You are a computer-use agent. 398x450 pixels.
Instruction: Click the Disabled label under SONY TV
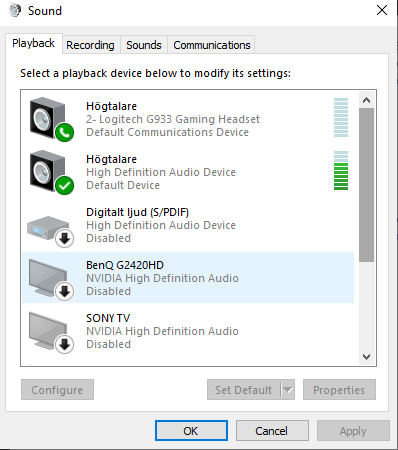tap(108, 344)
